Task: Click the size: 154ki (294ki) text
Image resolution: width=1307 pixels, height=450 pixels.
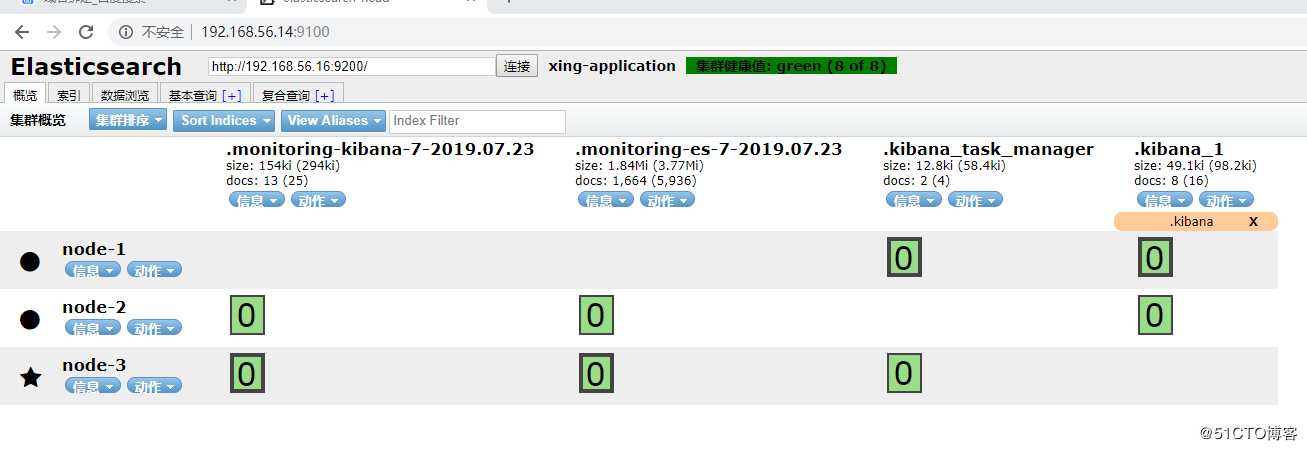Action: click(284, 166)
